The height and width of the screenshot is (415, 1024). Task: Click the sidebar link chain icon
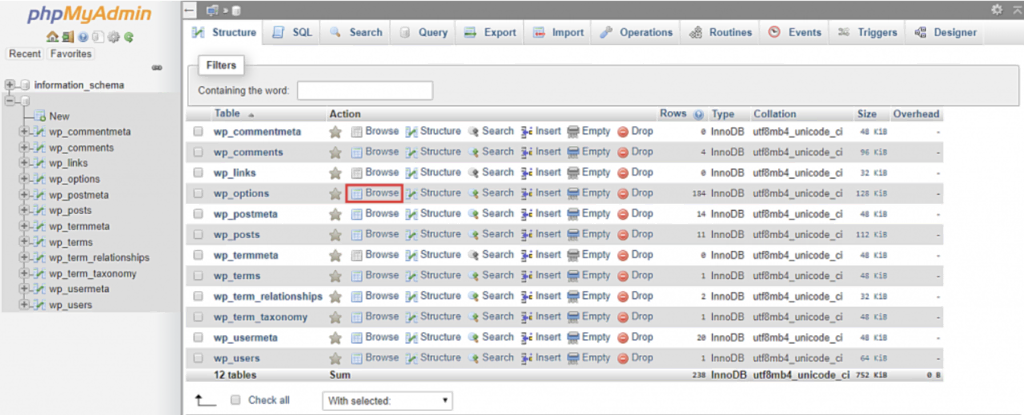point(156,68)
